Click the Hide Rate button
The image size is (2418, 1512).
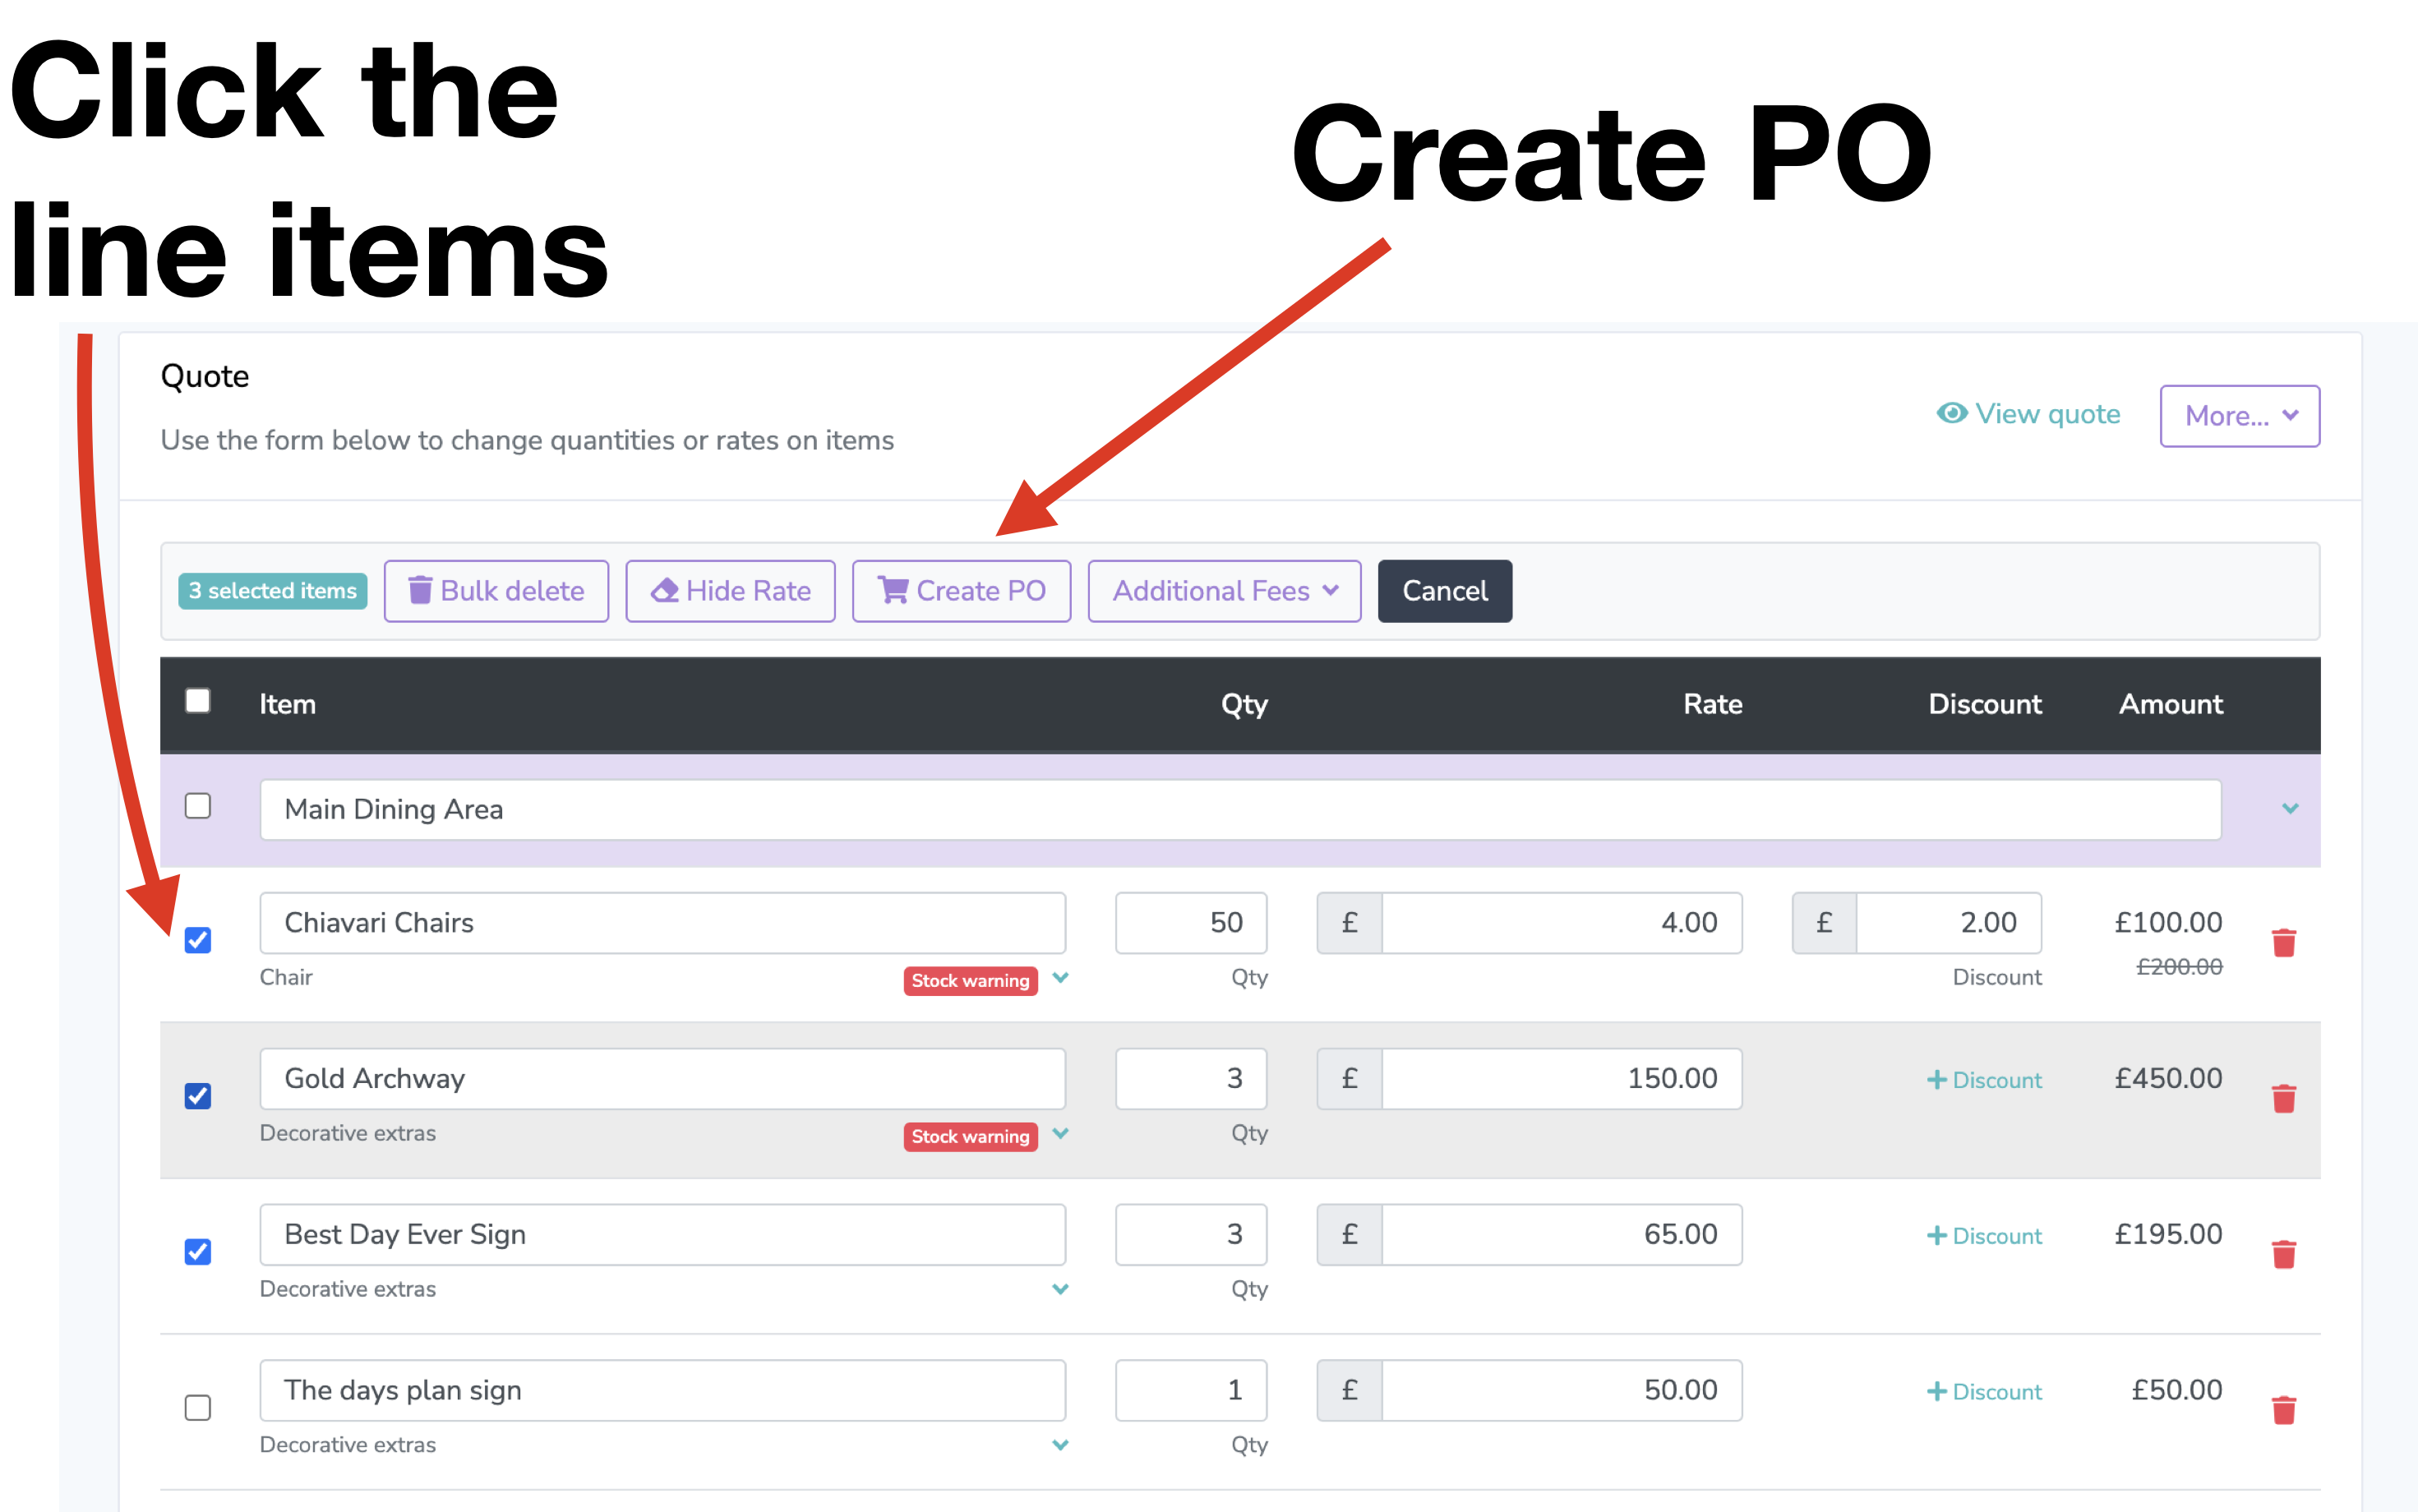(x=730, y=591)
